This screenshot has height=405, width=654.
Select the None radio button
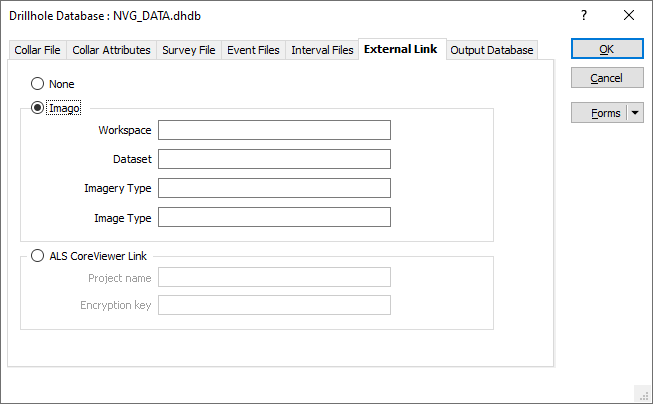point(38,84)
